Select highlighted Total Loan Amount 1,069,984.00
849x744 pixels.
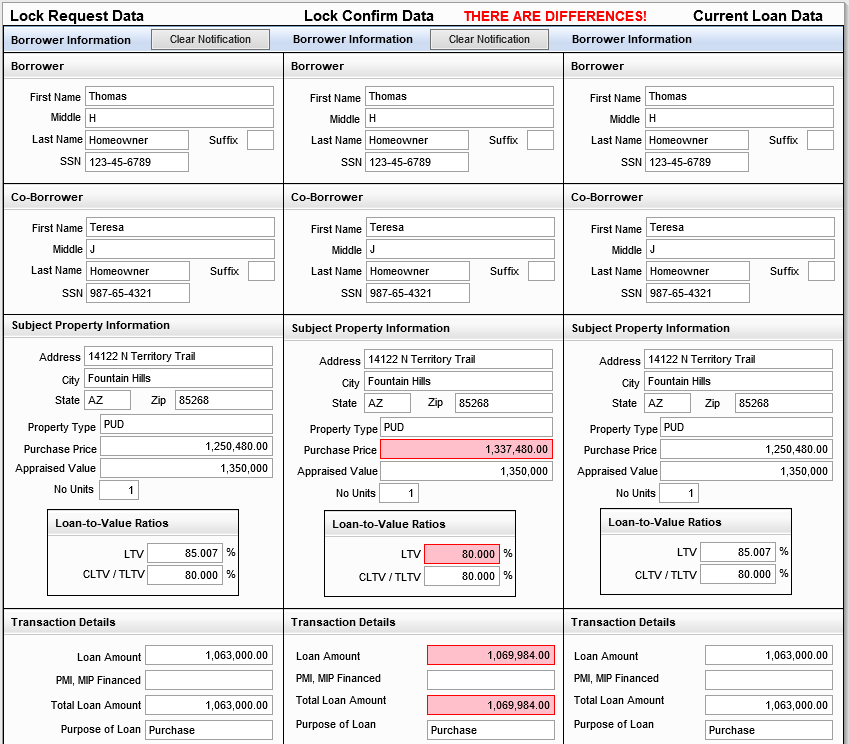[x=491, y=705]
